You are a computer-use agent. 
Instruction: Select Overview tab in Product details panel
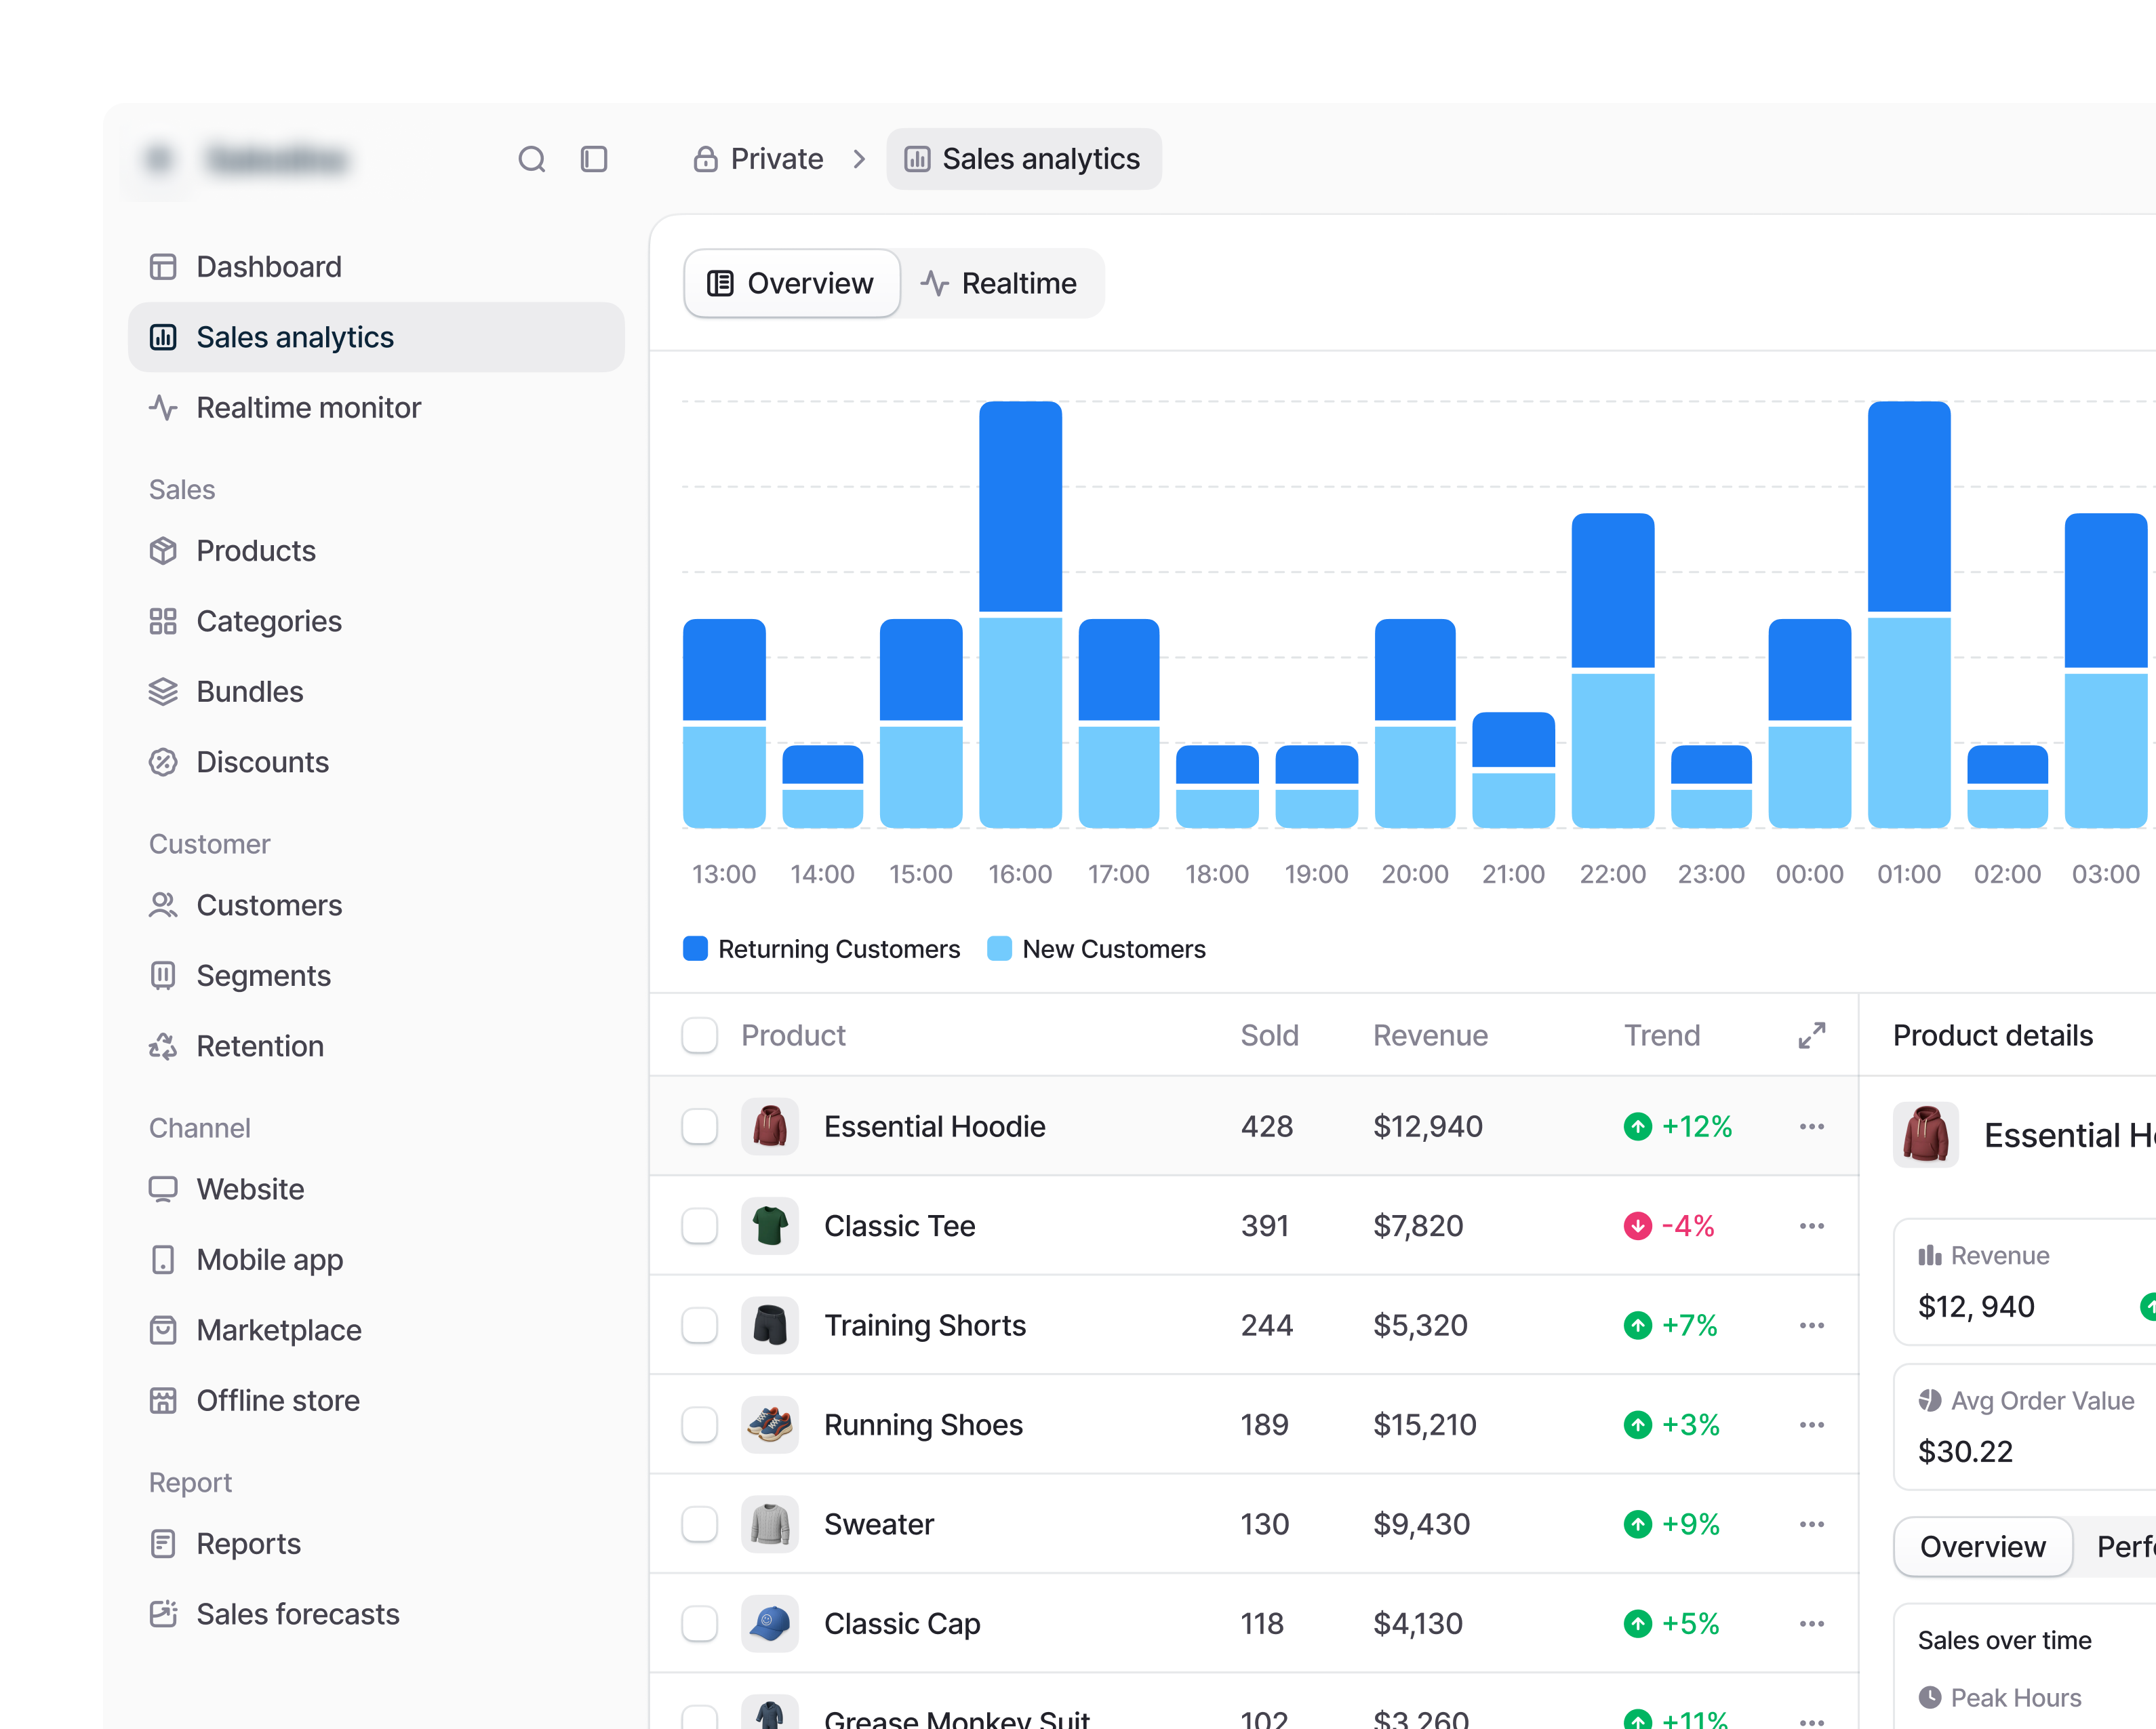[1982, 1547]
